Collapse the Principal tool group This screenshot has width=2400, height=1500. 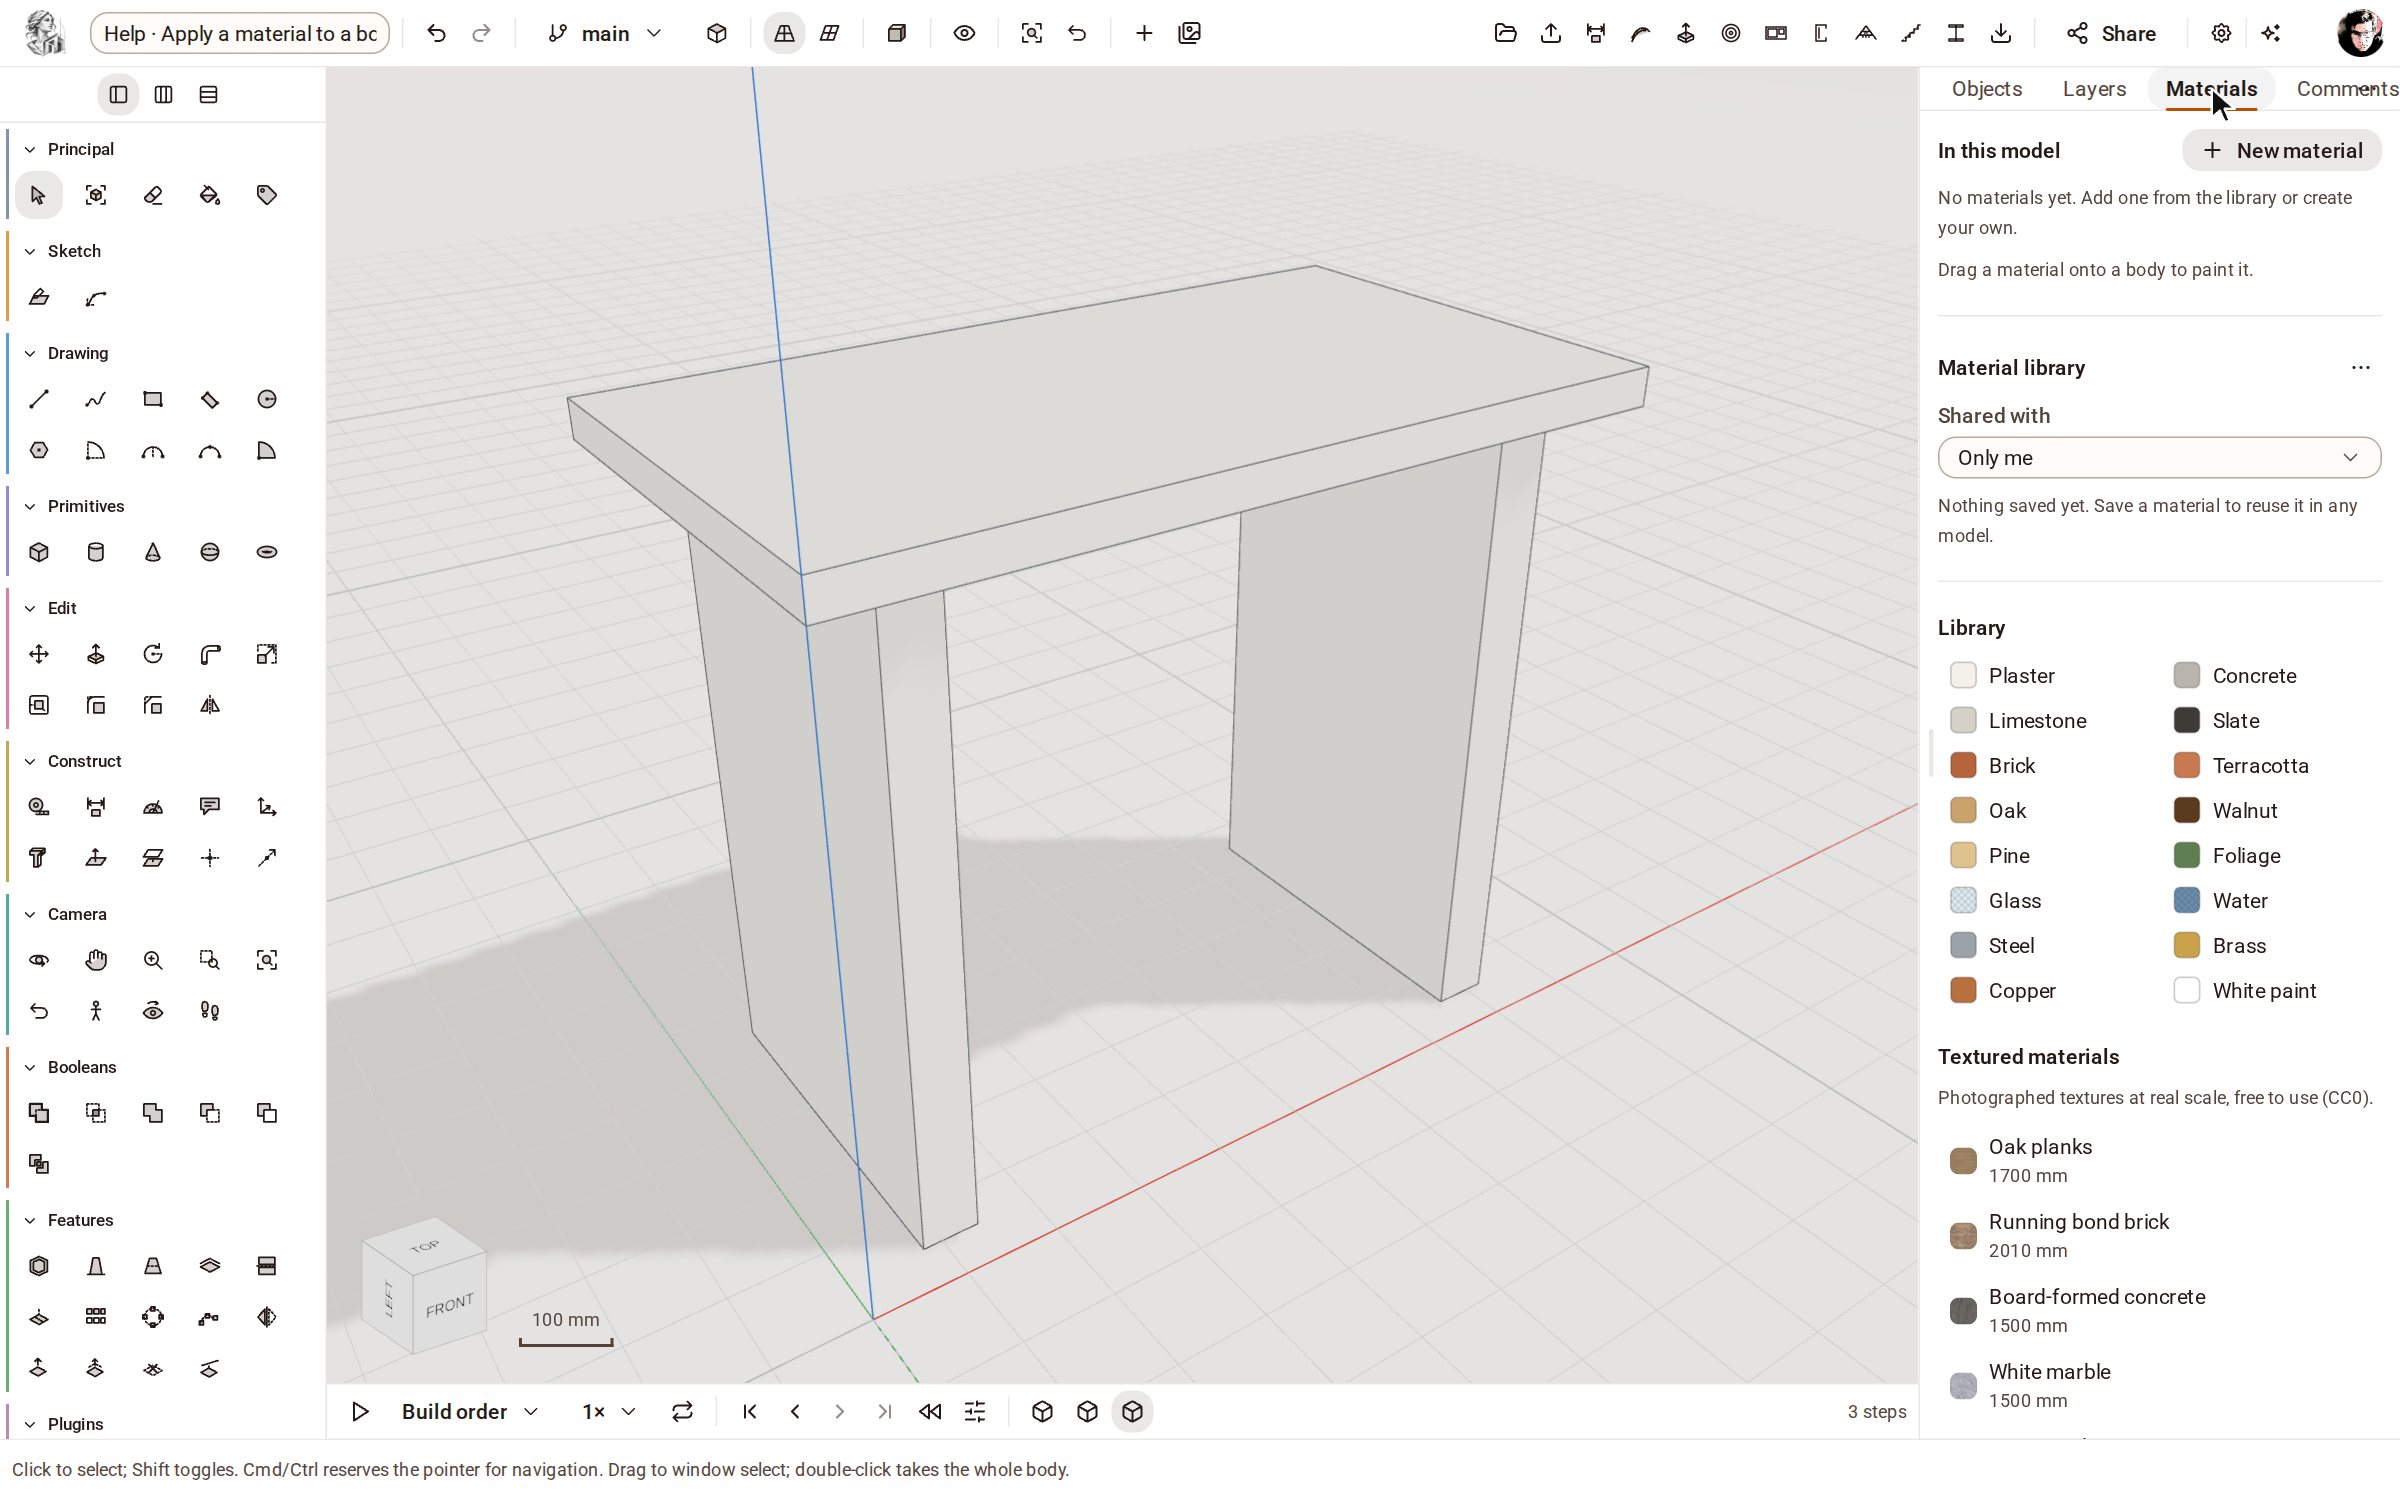tap(30, 149)
